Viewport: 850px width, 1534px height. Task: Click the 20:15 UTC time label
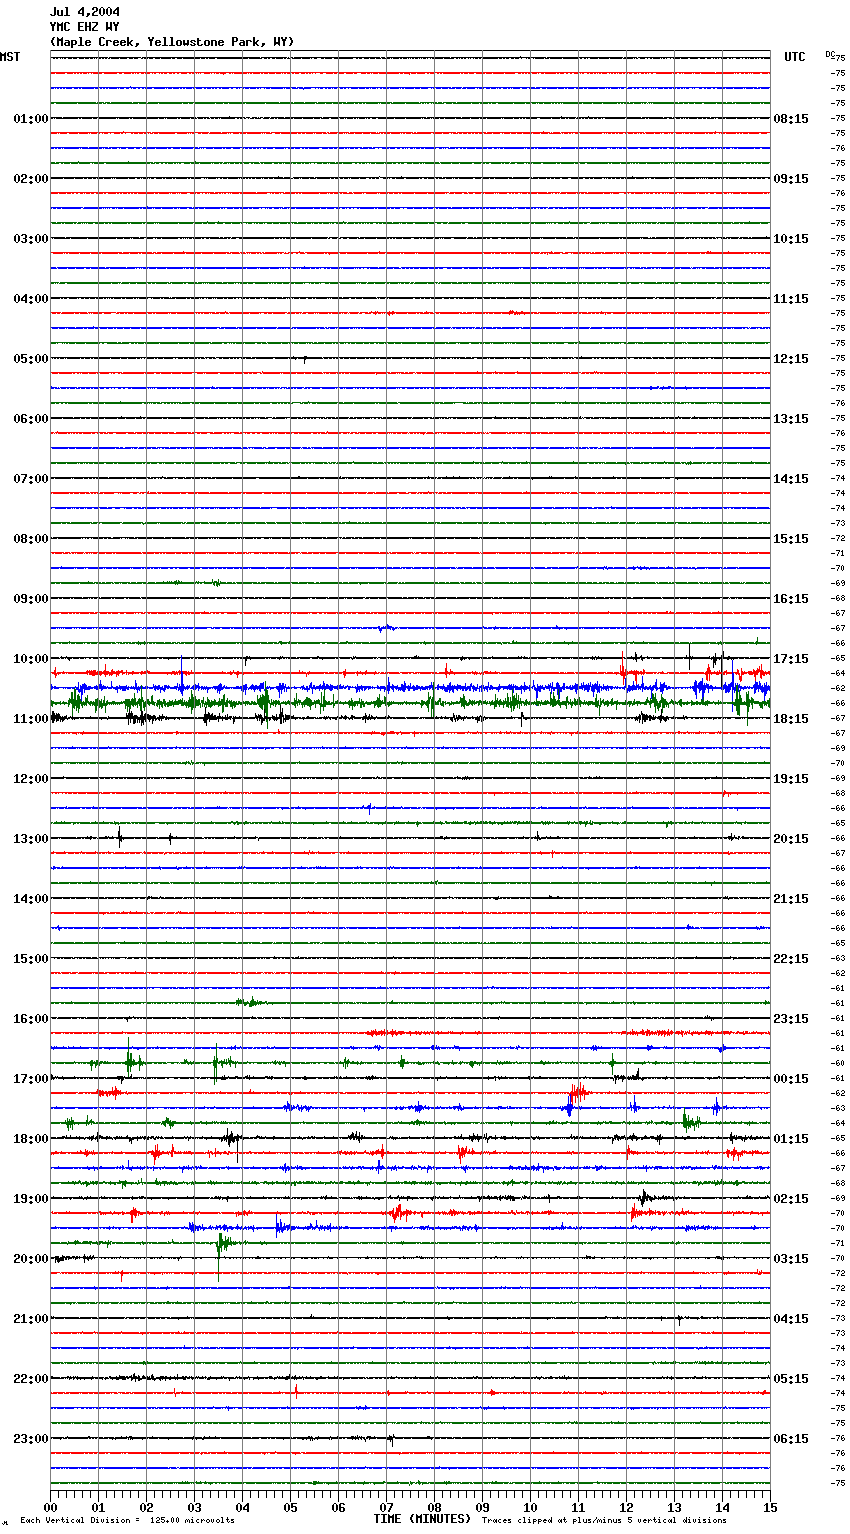coord(791,839)
